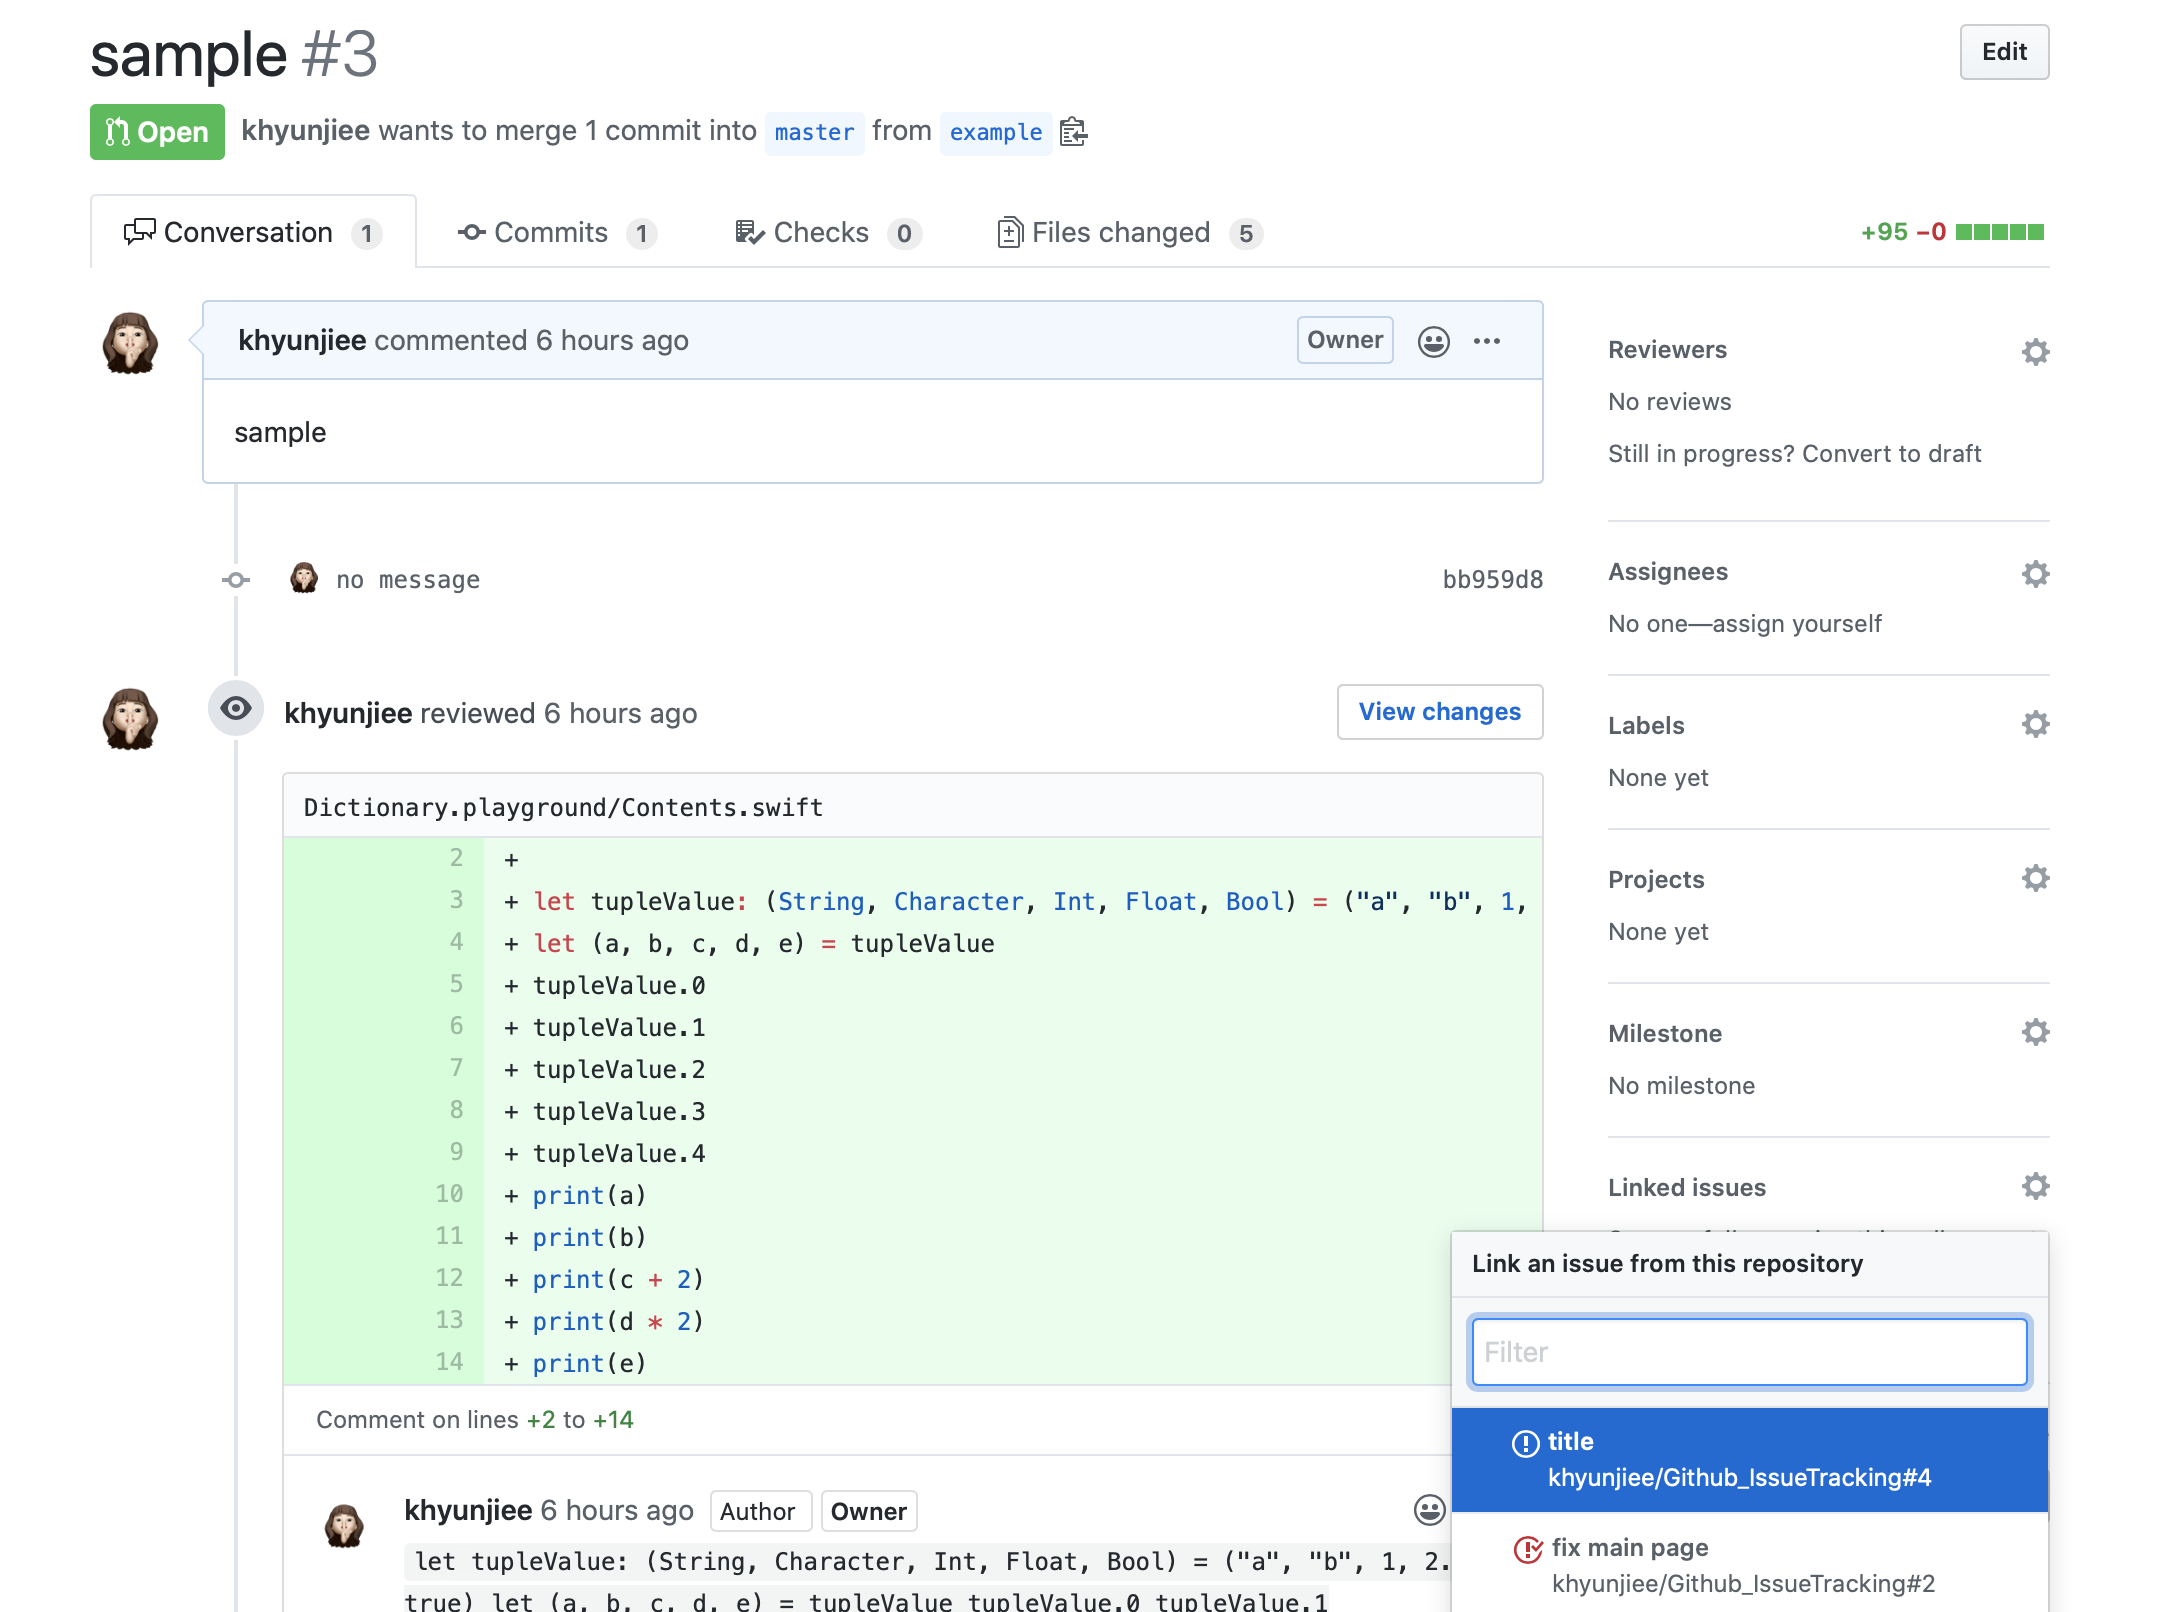This screenshot has width=2160, height=1612.
Task: Copy the example branch name icon
Action: point(1073,132)
